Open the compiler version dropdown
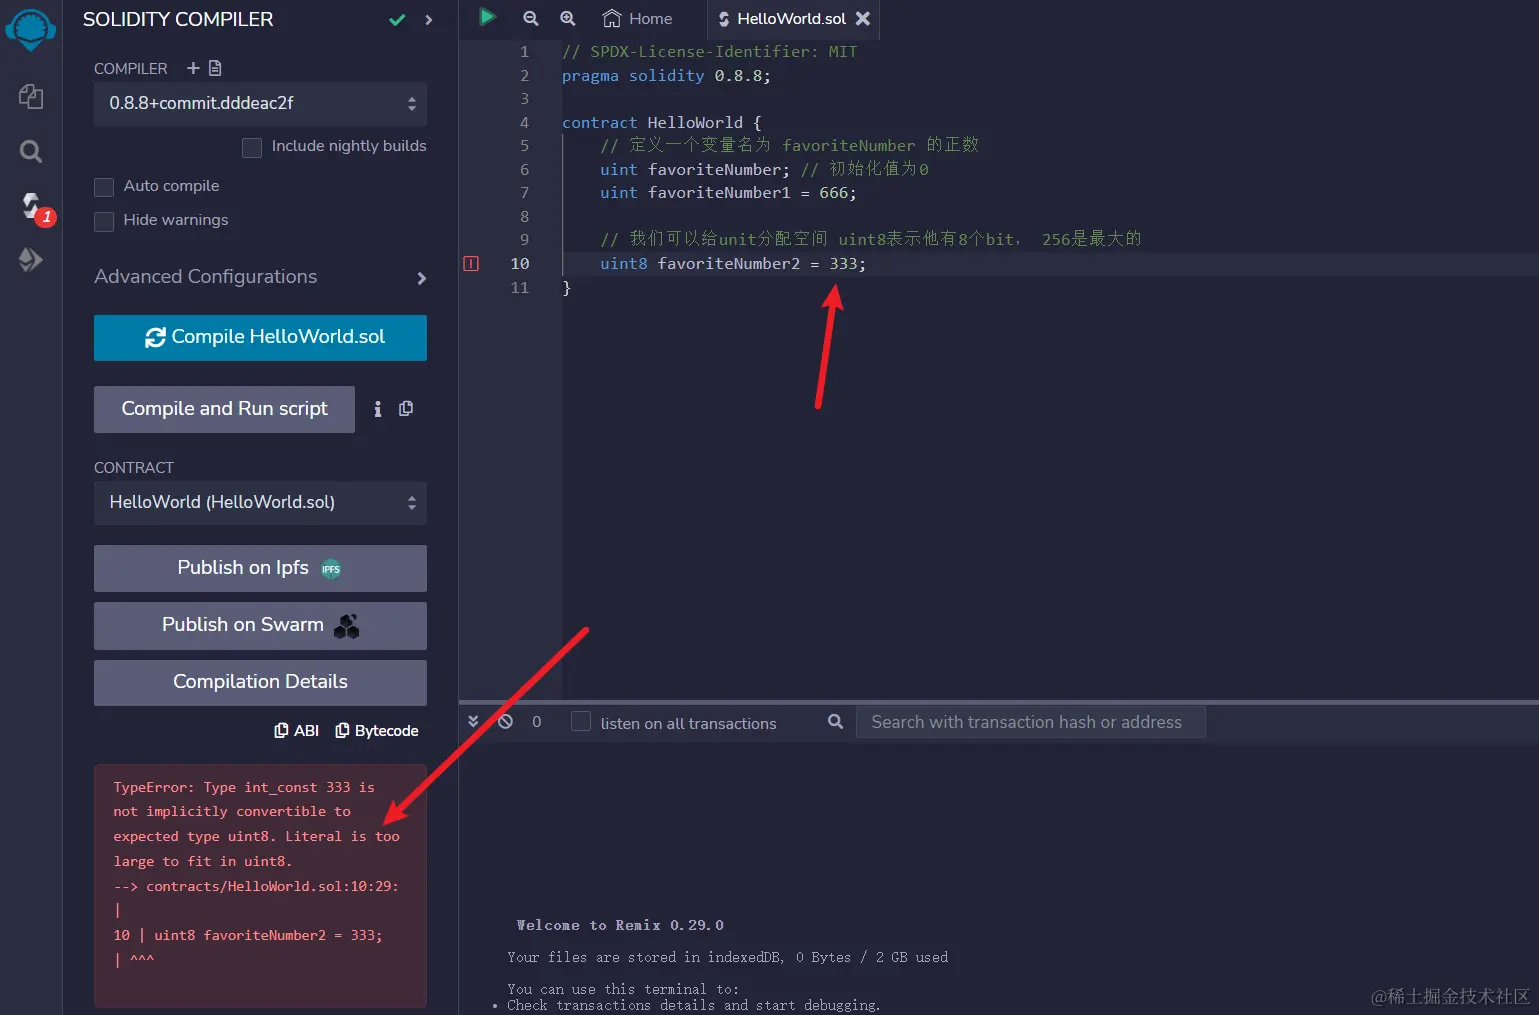The width and height of the screenshot is (1539, 1015). 260,104
